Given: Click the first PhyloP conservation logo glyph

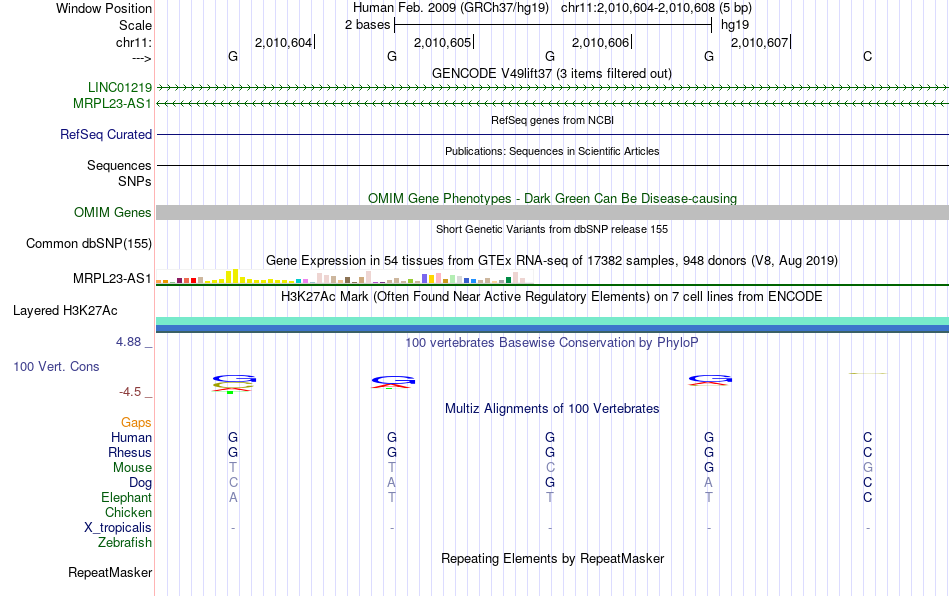Looking at the screenshot, I should coord(234,384).
